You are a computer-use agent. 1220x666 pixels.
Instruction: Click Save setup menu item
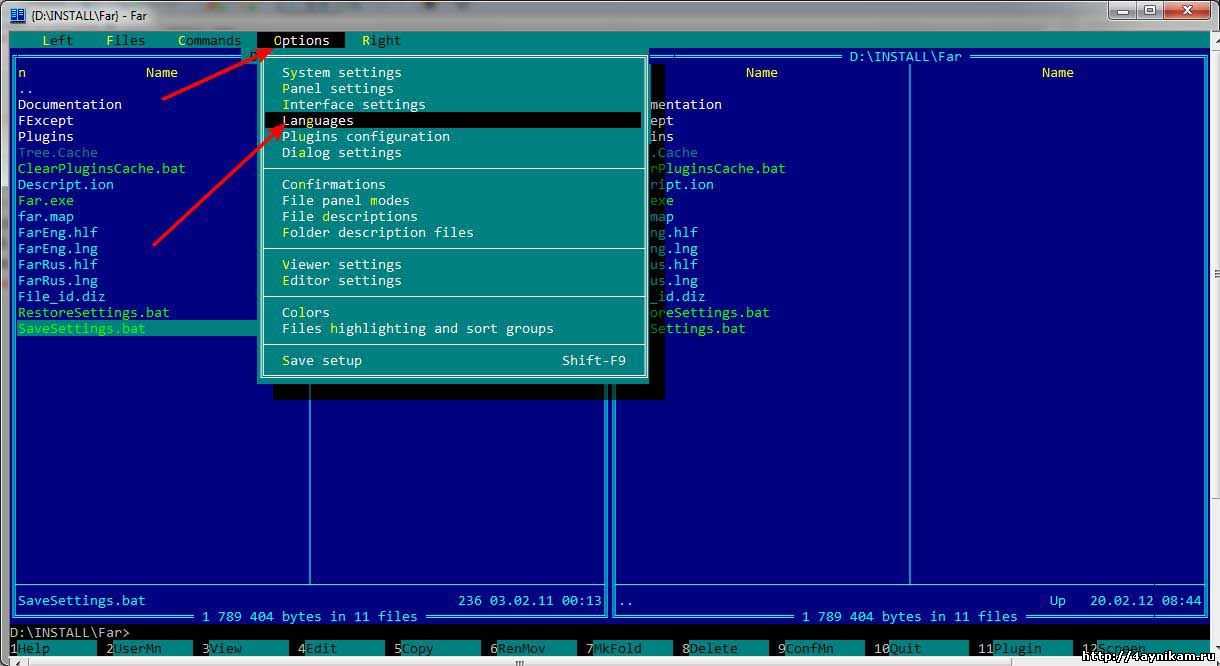coord(321,361)
